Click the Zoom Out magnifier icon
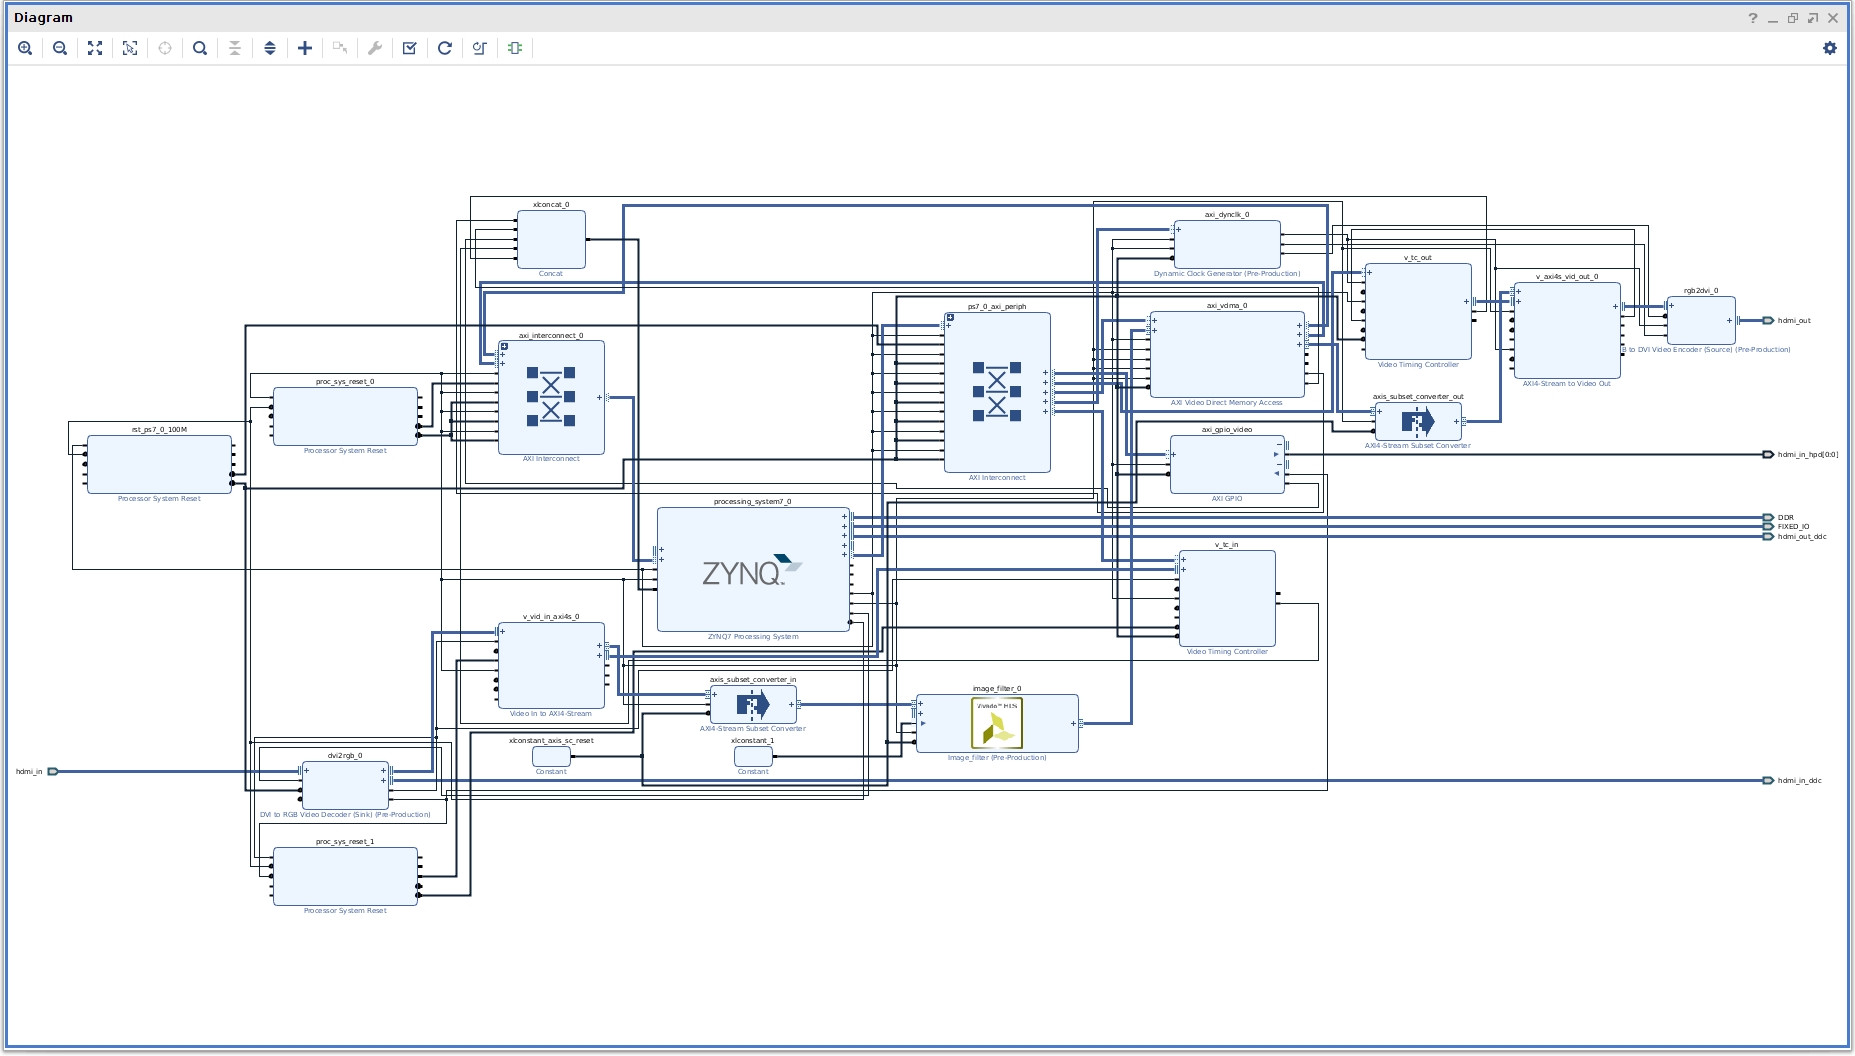This screenshot has height=1056, width=1855. tap(60, 48)
